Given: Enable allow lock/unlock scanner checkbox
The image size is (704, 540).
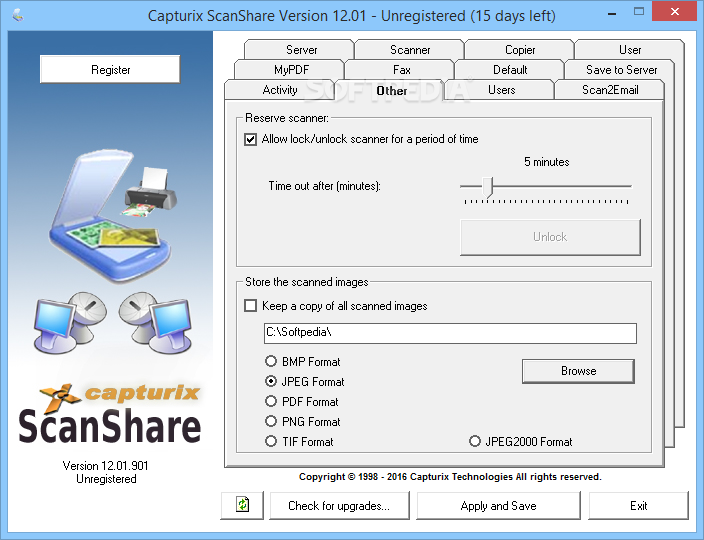Looking at the screenshot, I should click(251, 139).
